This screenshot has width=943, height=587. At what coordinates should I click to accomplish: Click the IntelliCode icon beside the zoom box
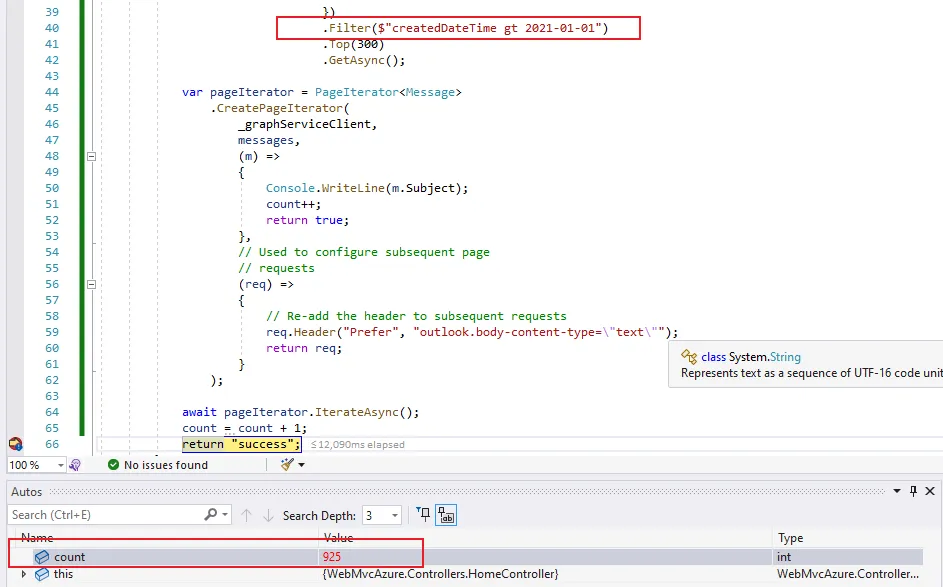tap(75, 465)
